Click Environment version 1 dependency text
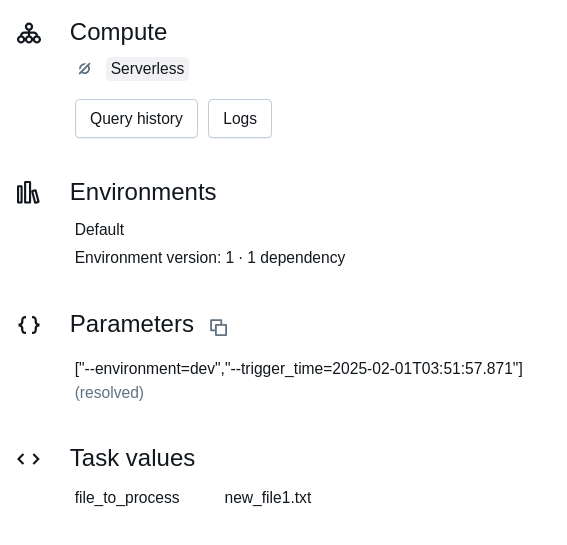The image size is (567, 545). tap(210, 258)
